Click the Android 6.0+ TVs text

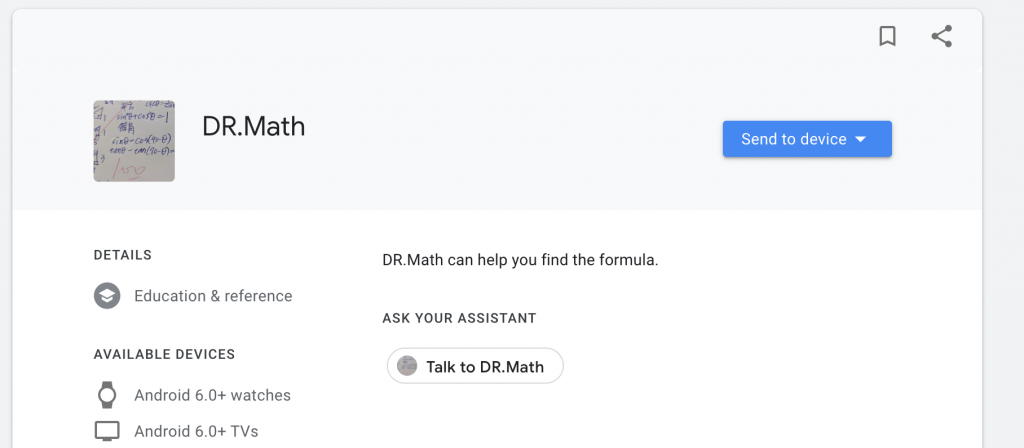196,432
